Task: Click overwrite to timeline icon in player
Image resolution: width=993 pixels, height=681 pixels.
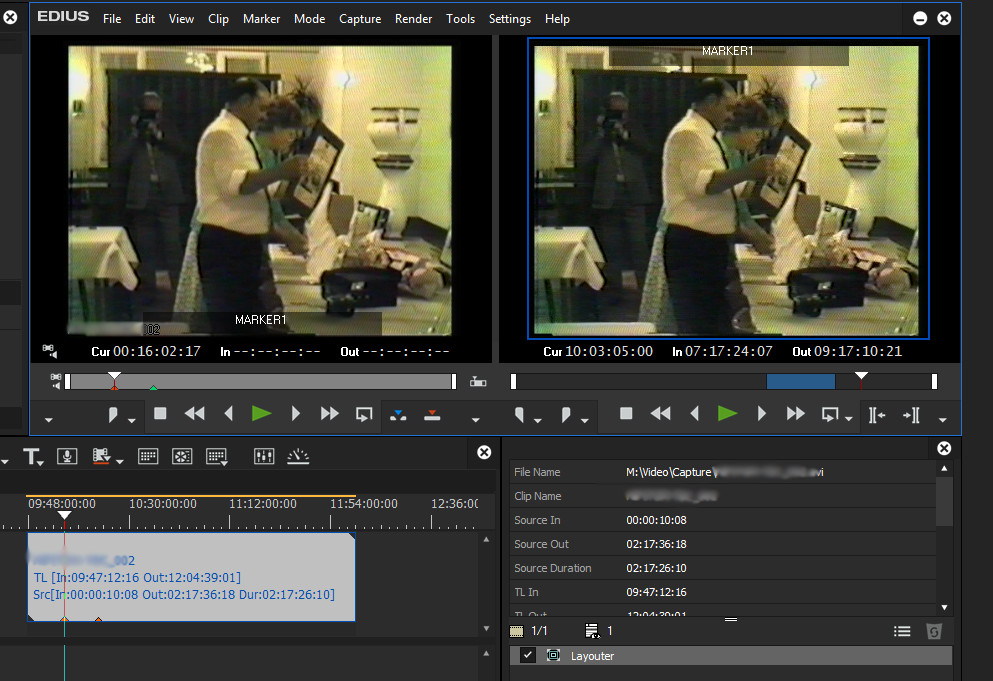Action: point(432,414)
